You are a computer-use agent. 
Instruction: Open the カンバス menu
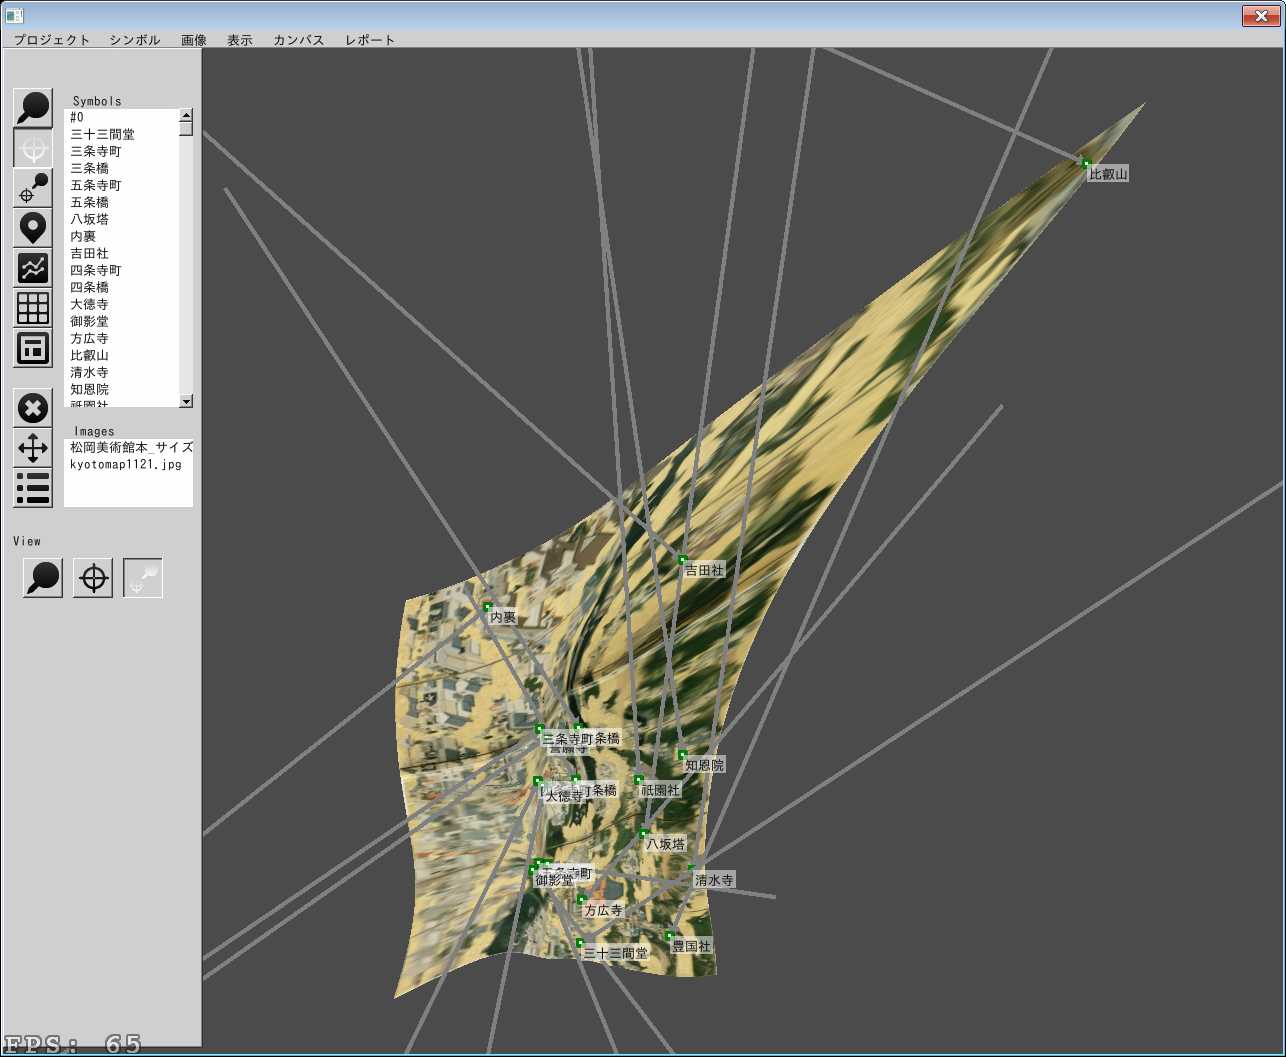(299, 40)
